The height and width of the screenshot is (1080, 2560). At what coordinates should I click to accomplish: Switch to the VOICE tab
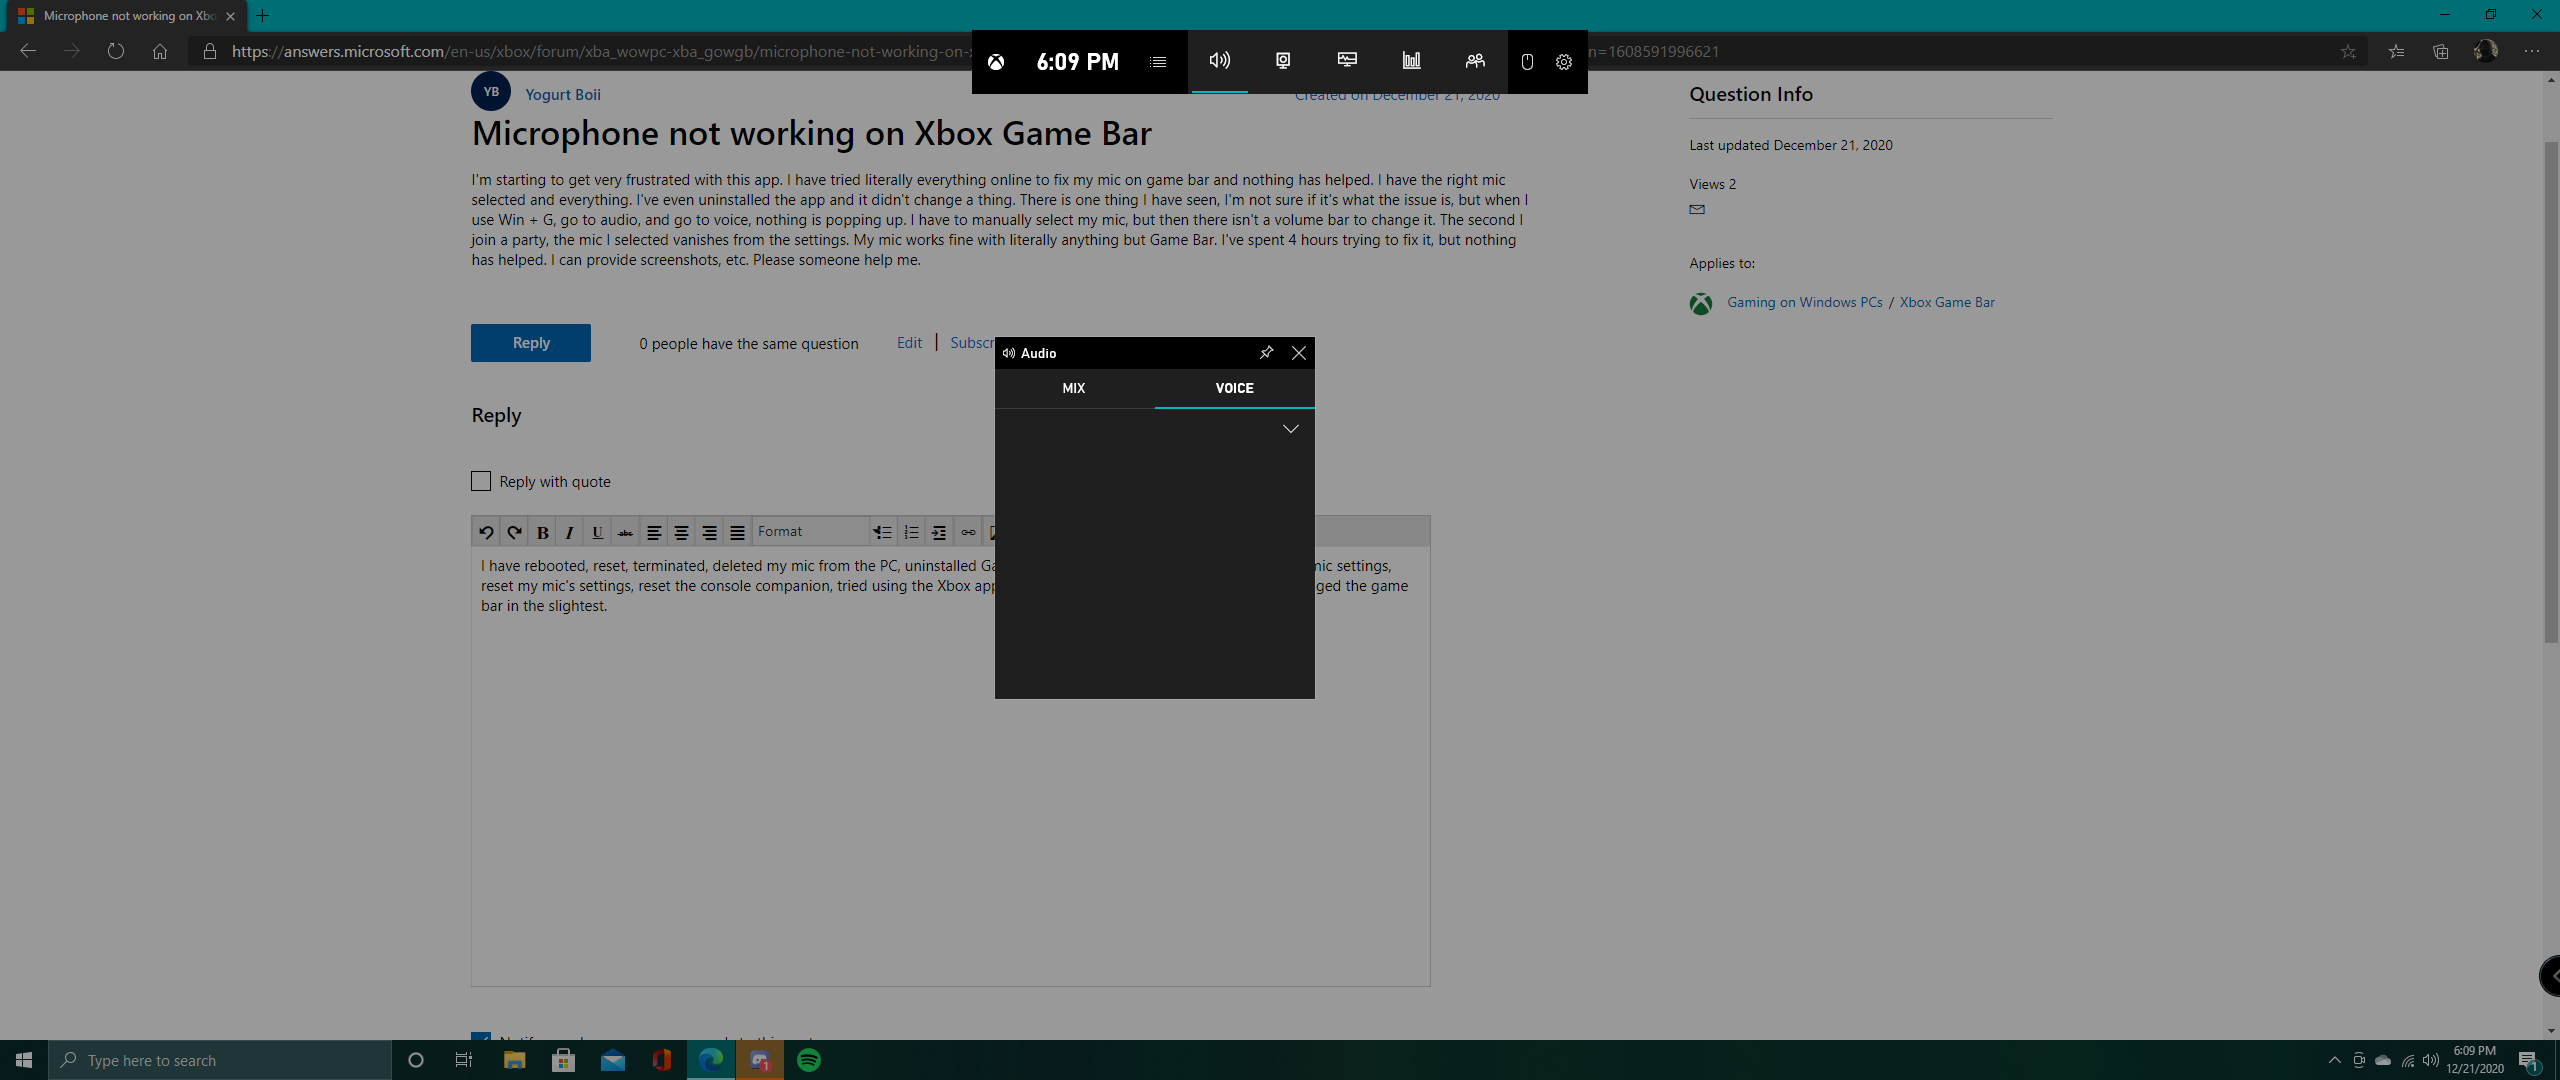tap(1234, 388)
